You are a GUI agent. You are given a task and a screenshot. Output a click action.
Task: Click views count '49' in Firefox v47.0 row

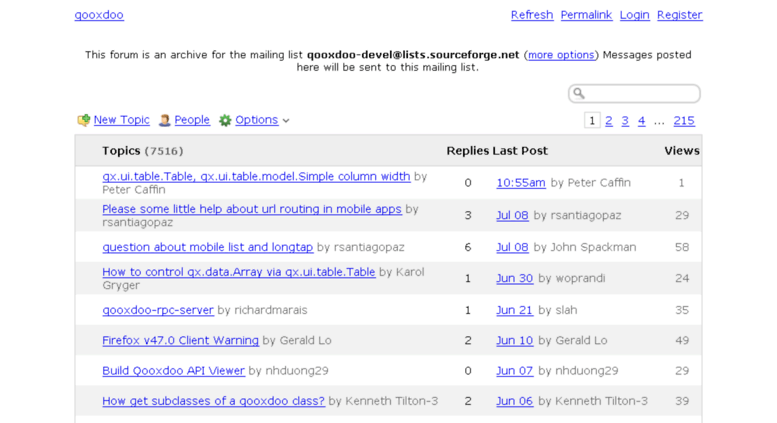pyautogui.click(x=682, y=340)
